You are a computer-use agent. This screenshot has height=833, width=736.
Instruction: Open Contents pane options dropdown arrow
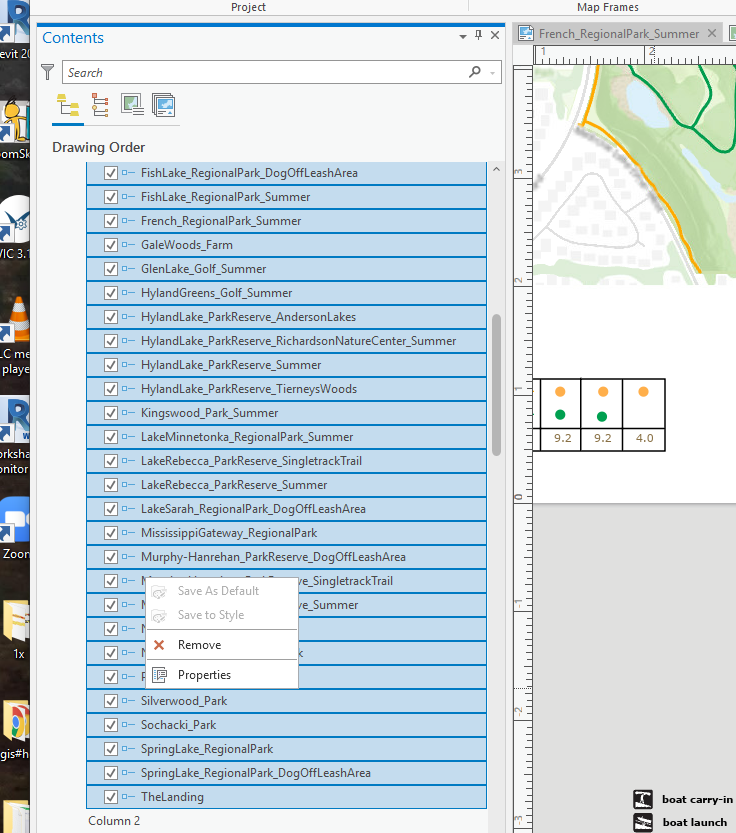pyautogui.click(x=463, y=37)
